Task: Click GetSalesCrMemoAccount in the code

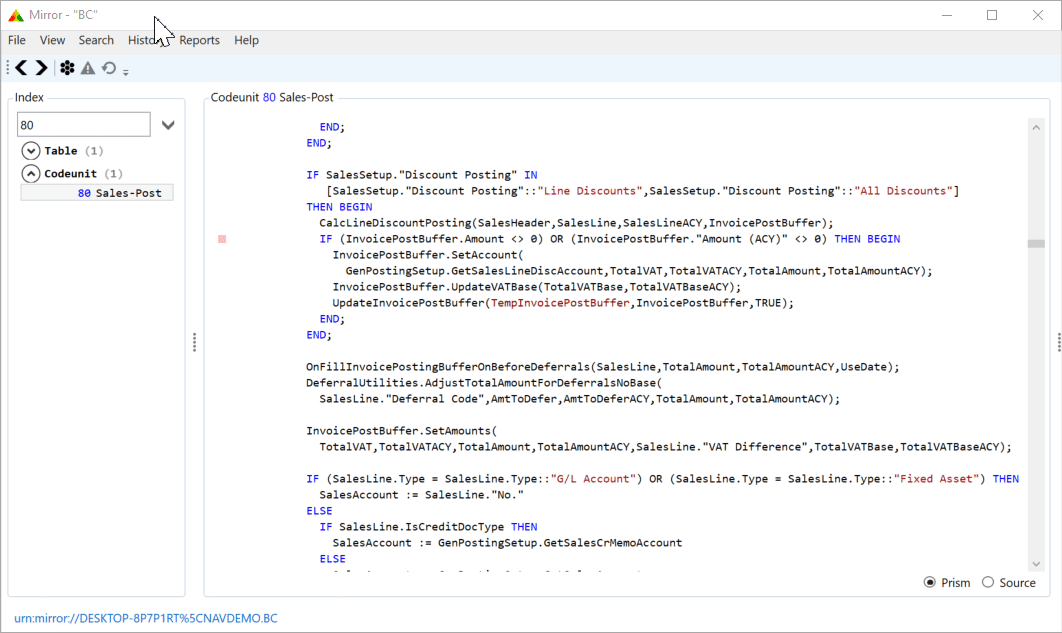Action: pyautogui.click(x=613, y=543)
